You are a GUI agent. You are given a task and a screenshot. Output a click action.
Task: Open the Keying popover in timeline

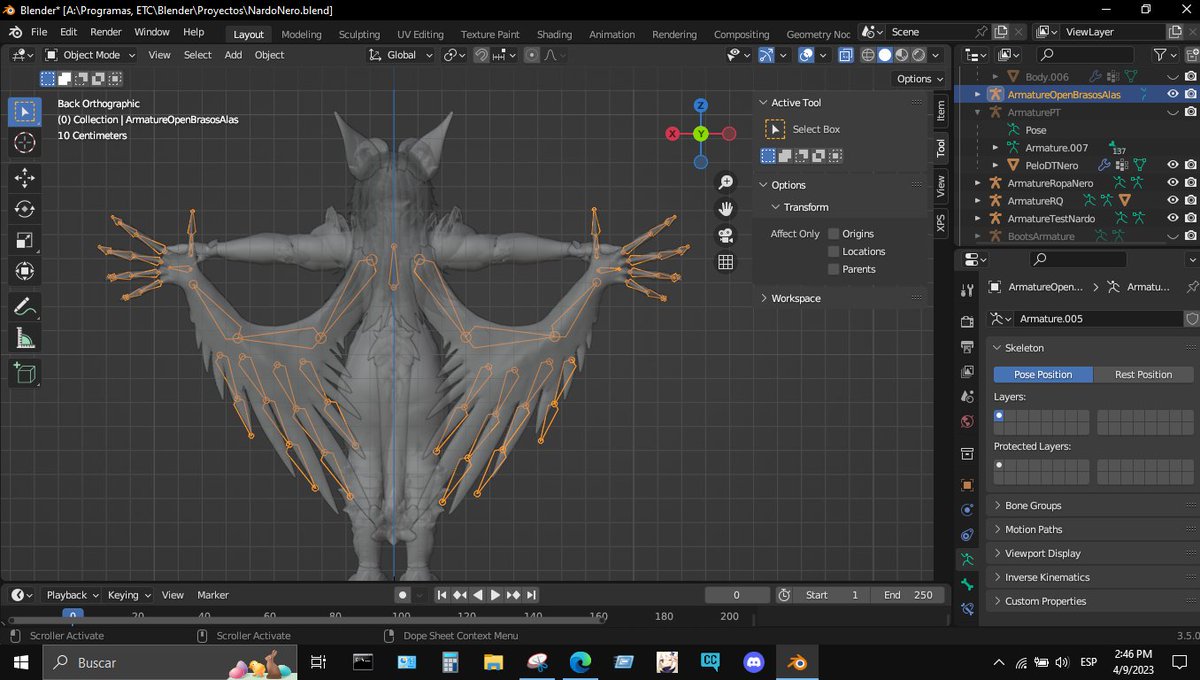[x=129, y=595]
